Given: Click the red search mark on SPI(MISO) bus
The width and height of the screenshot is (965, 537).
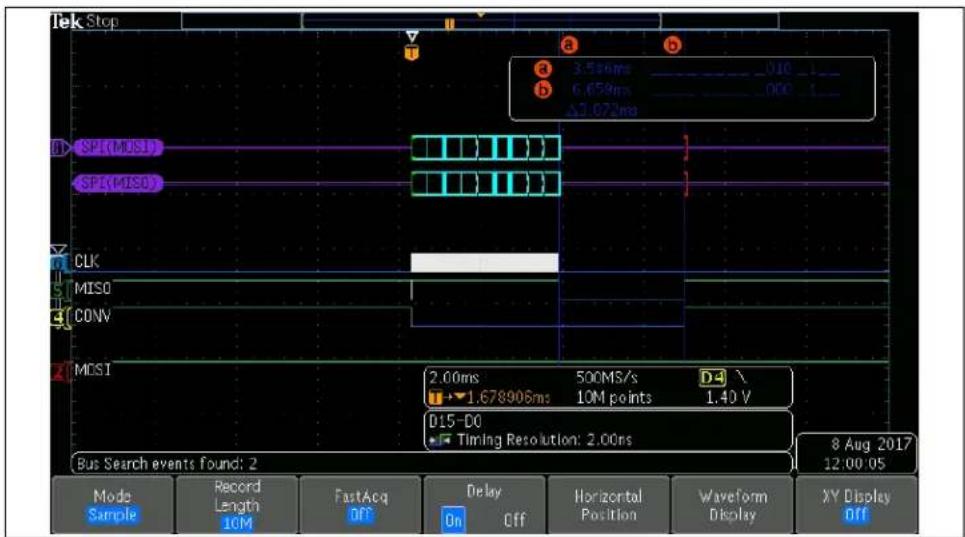Looking at the screenshot, I should (686, 183).
